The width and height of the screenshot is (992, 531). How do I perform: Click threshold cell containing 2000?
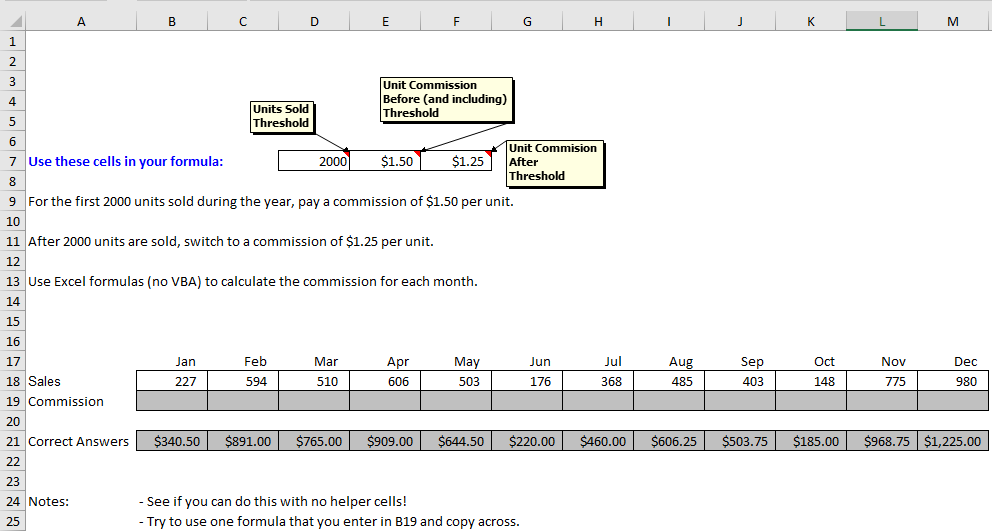[314, 161]
